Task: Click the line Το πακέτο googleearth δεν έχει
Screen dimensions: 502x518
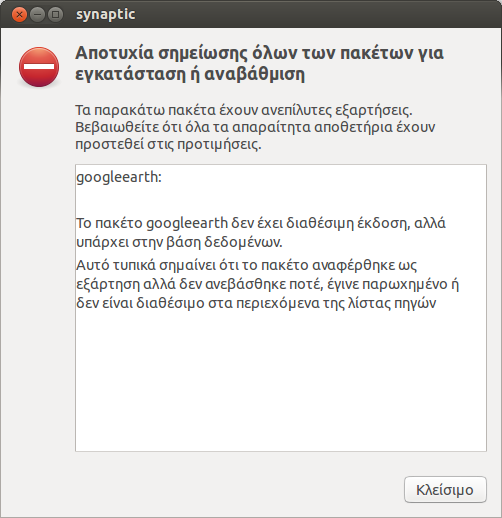Action: (261, 223)
